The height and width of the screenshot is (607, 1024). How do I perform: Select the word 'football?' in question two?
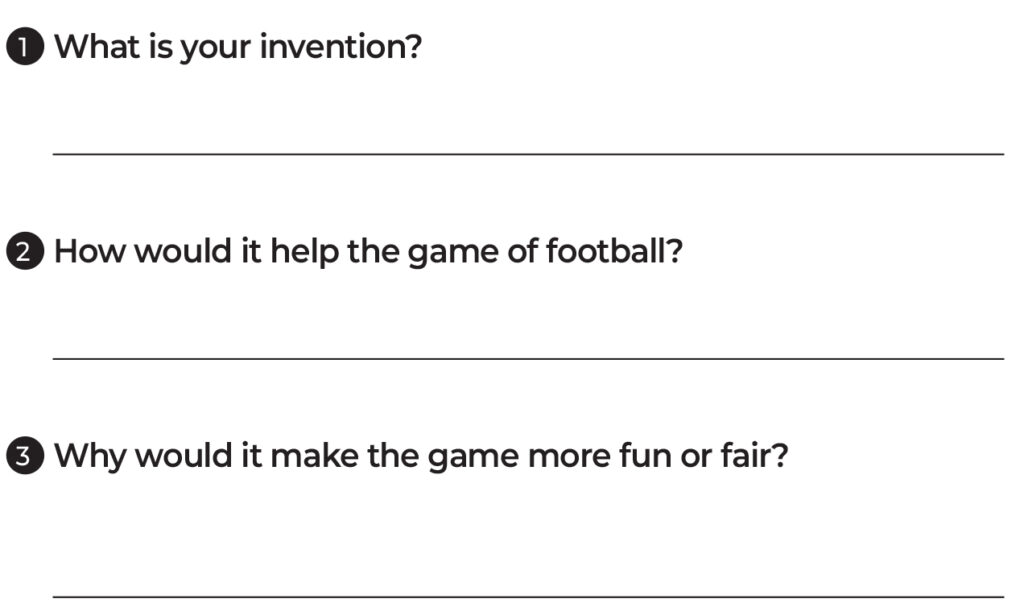[x=614, y=251]
